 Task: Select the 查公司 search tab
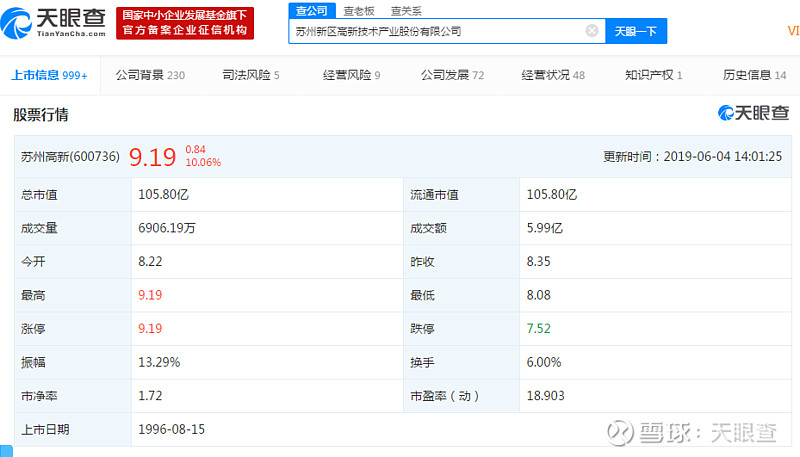point(312,11)
